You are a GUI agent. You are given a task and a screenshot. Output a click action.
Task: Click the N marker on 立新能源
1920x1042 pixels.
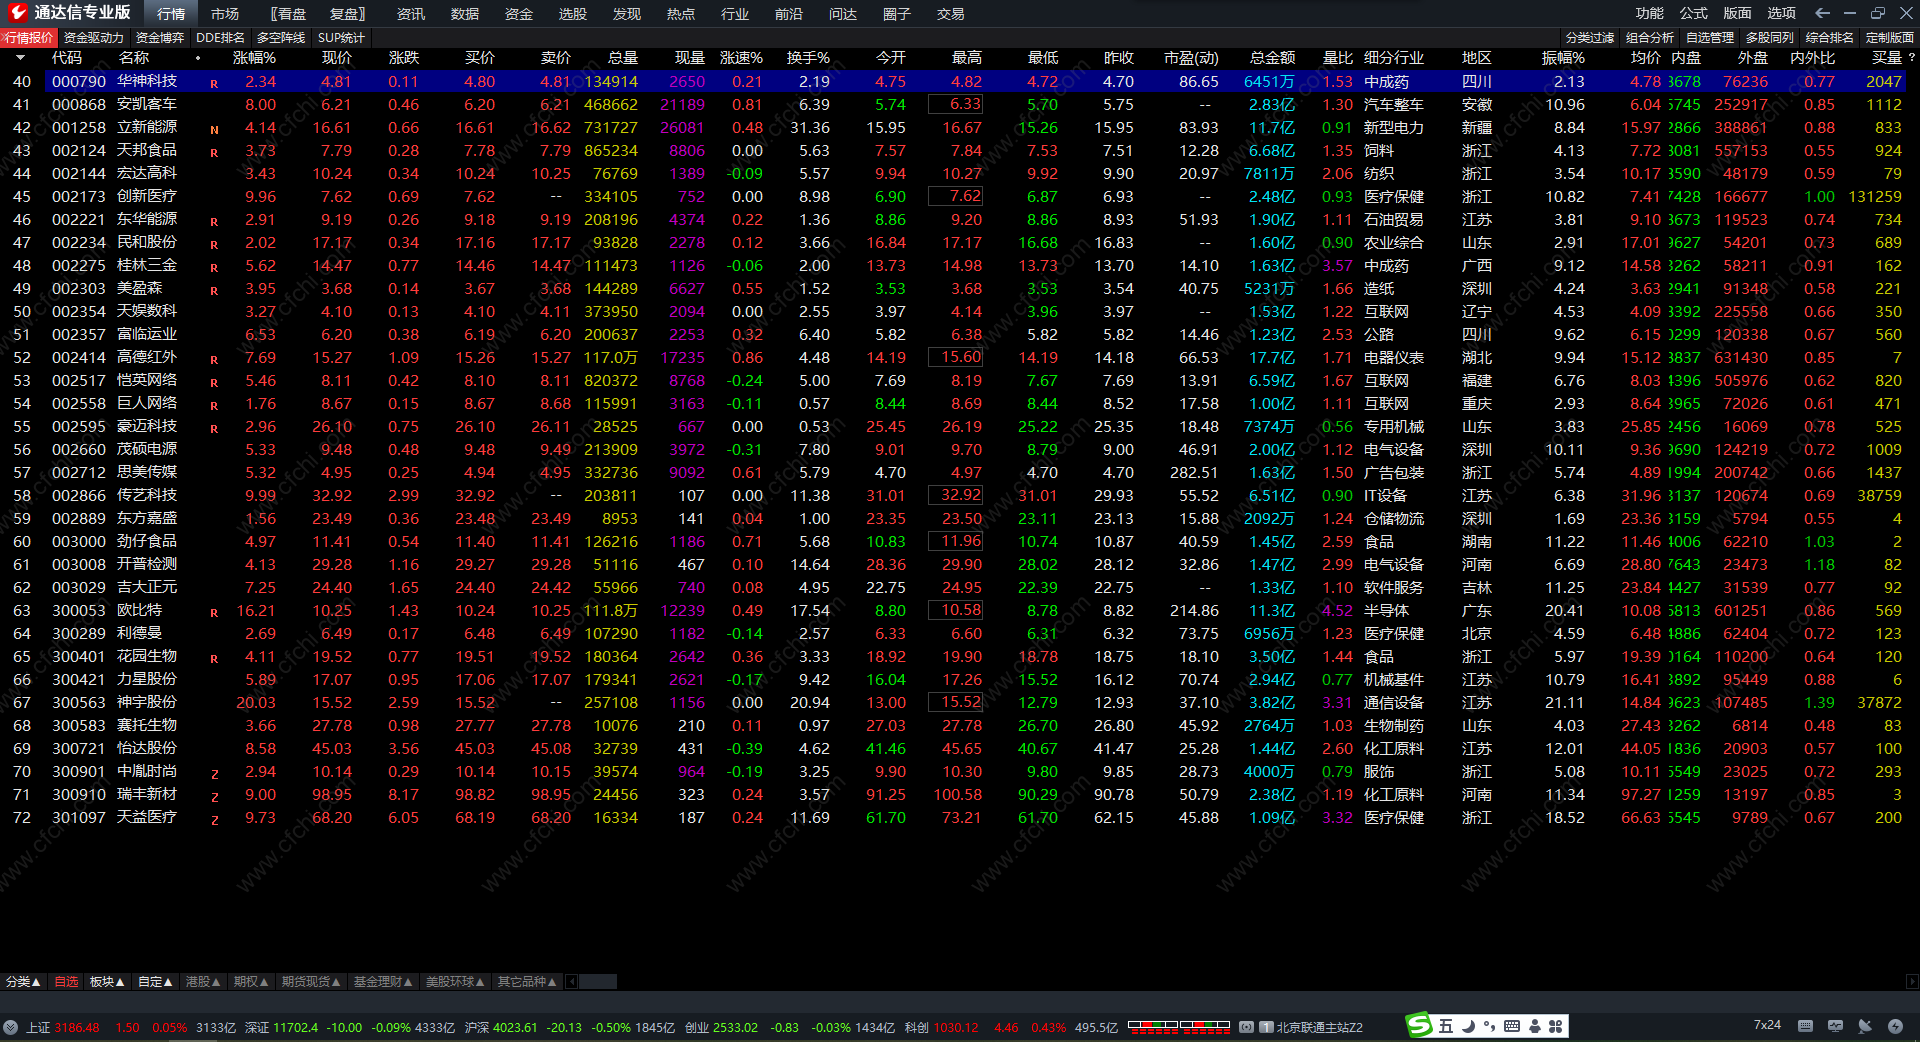coord(214,130)
